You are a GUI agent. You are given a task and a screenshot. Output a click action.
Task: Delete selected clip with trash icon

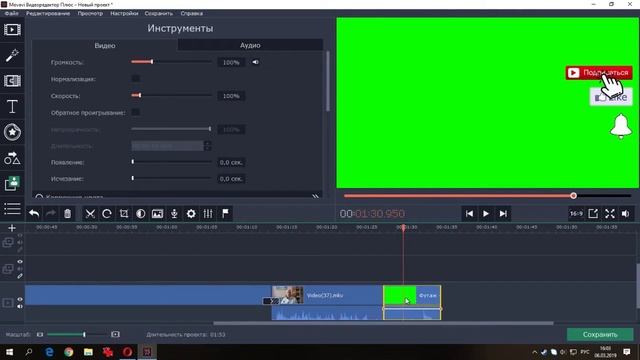(67, 213)
